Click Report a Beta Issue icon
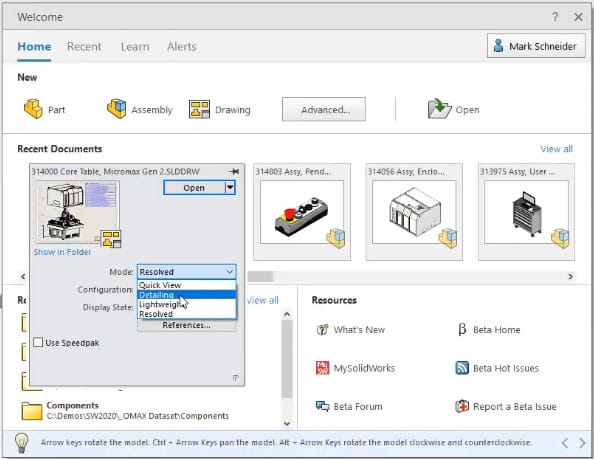The width and height of the screenshot is (594, 459). click(x=462, y=406)
